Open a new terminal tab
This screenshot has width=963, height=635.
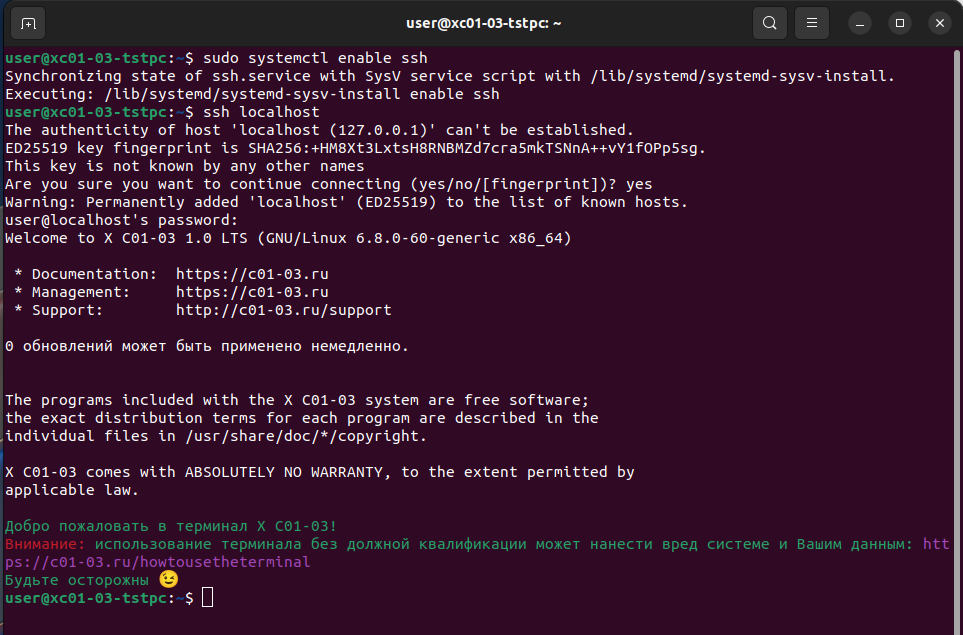[28, 23]
